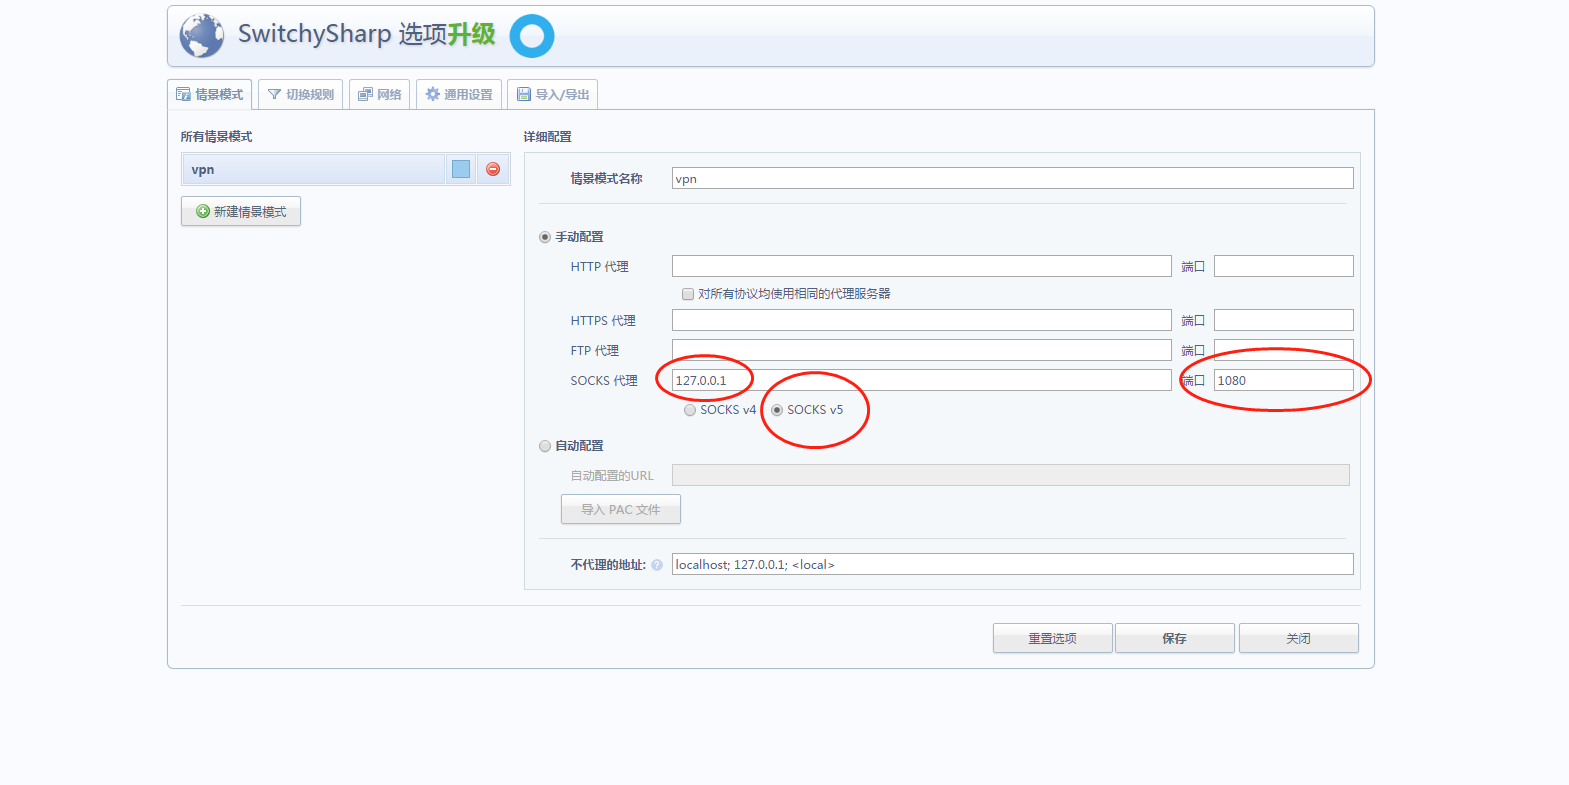Click the blue color swatch for vpn profile
Viewport: 1569px width, 785px height.
[x=461, y=169]
